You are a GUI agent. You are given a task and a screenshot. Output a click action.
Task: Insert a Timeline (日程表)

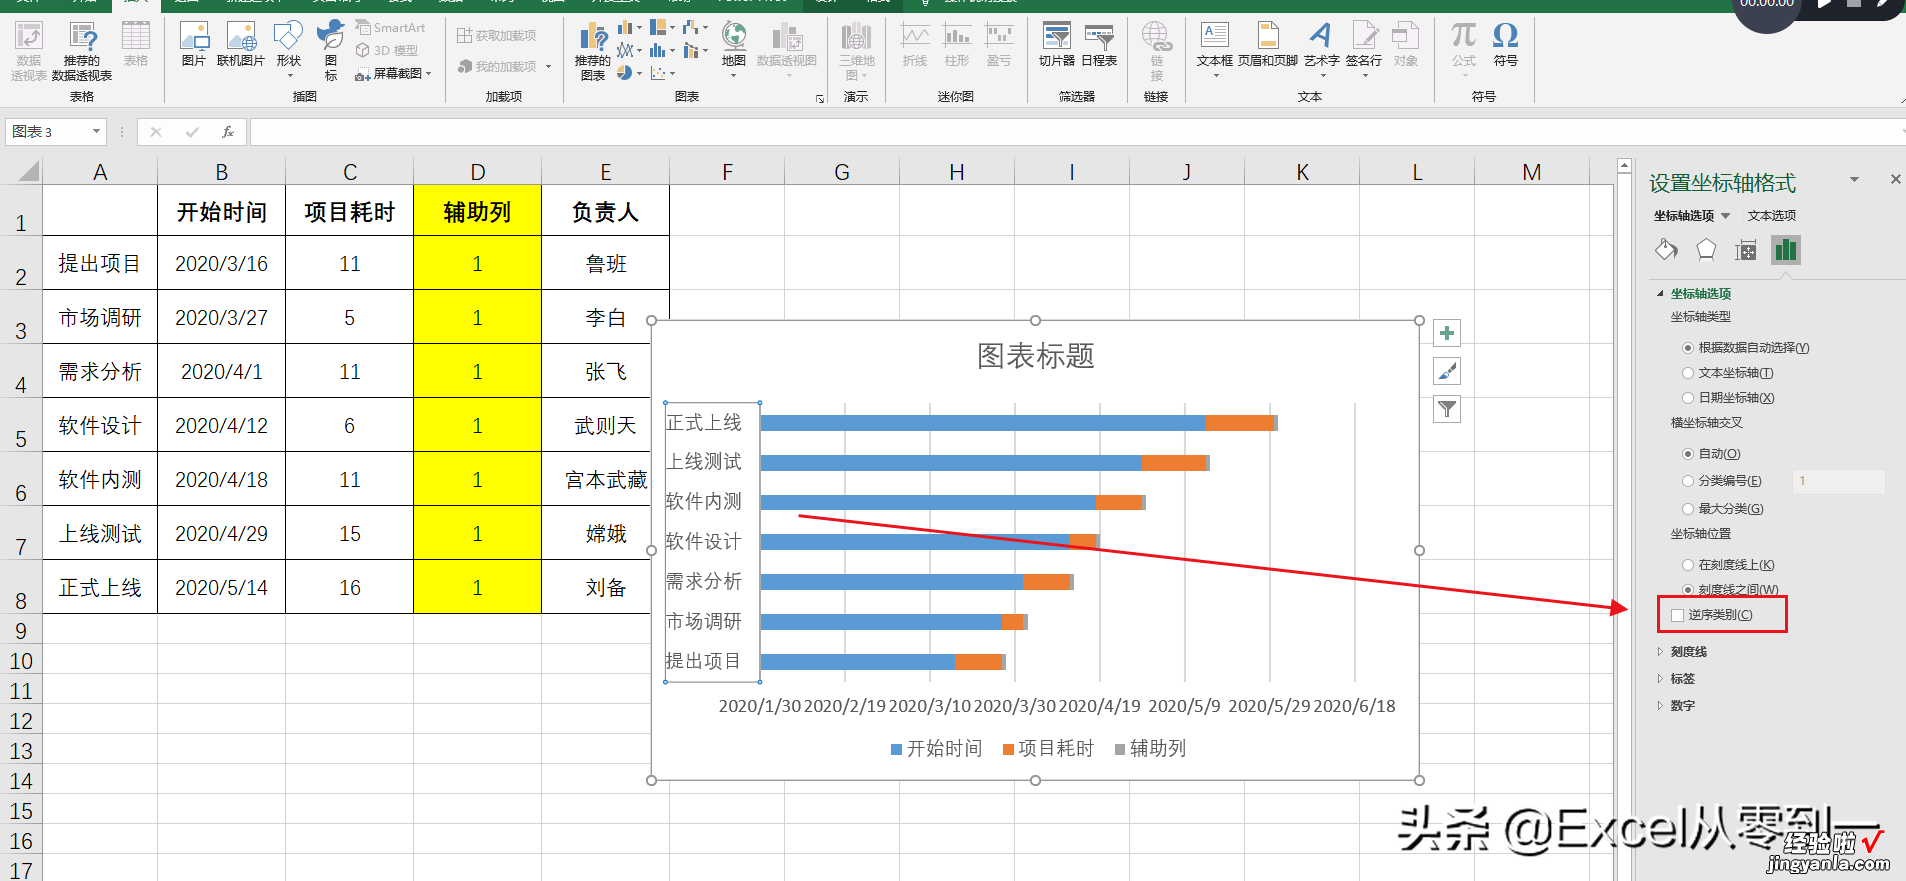point(1099,45)
